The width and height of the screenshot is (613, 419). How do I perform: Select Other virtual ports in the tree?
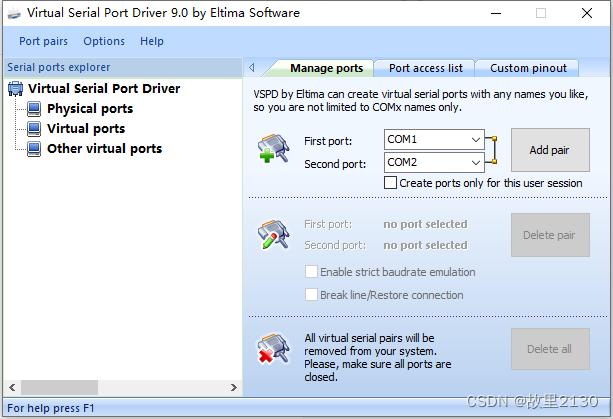coord(104,149)
